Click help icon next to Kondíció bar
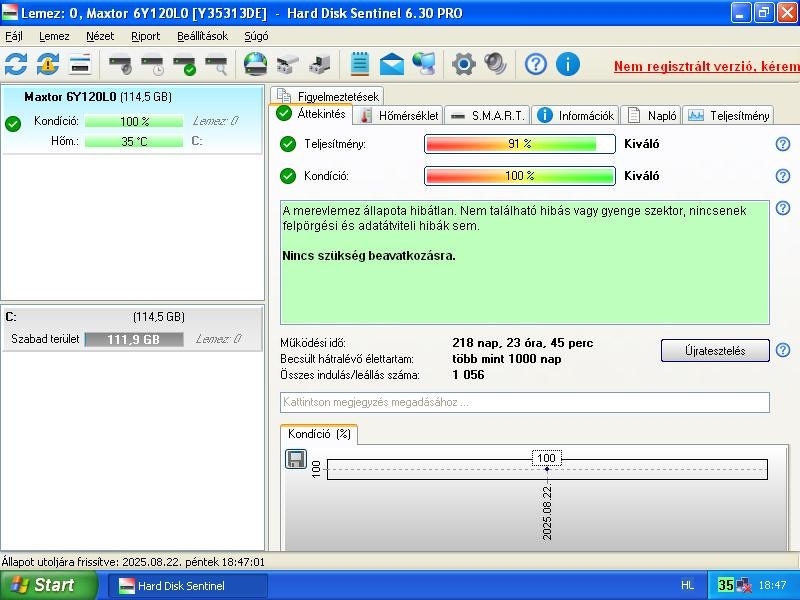Screen dimensions: 800x600 click(x=783, y=176)
